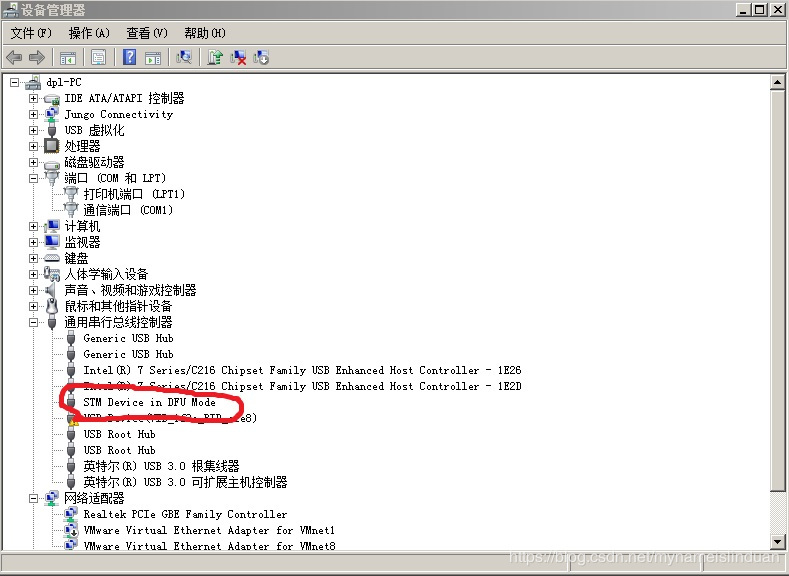Click the 设备管理器 title bar icon
This screenshot has width=789, height=576.
tap(10, 10)
